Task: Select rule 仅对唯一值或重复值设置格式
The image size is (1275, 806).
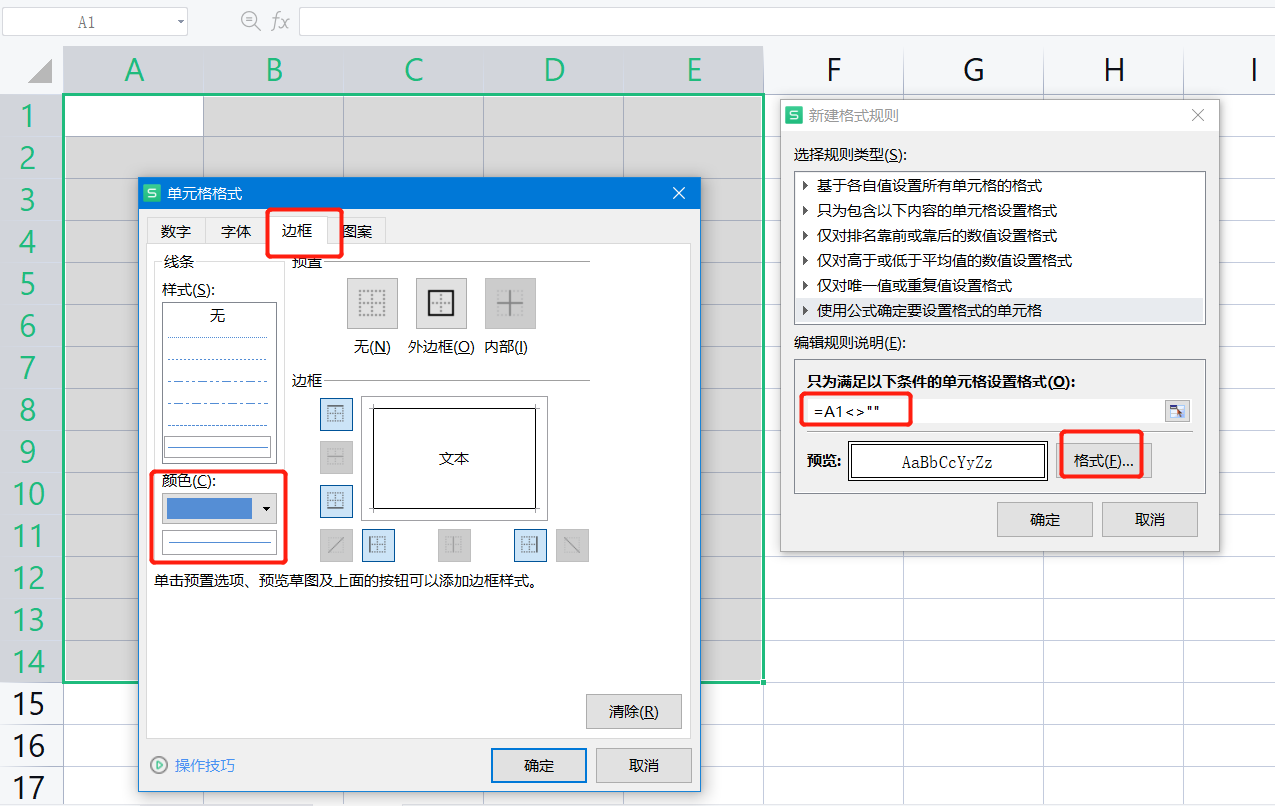Action: (1000, 285)
